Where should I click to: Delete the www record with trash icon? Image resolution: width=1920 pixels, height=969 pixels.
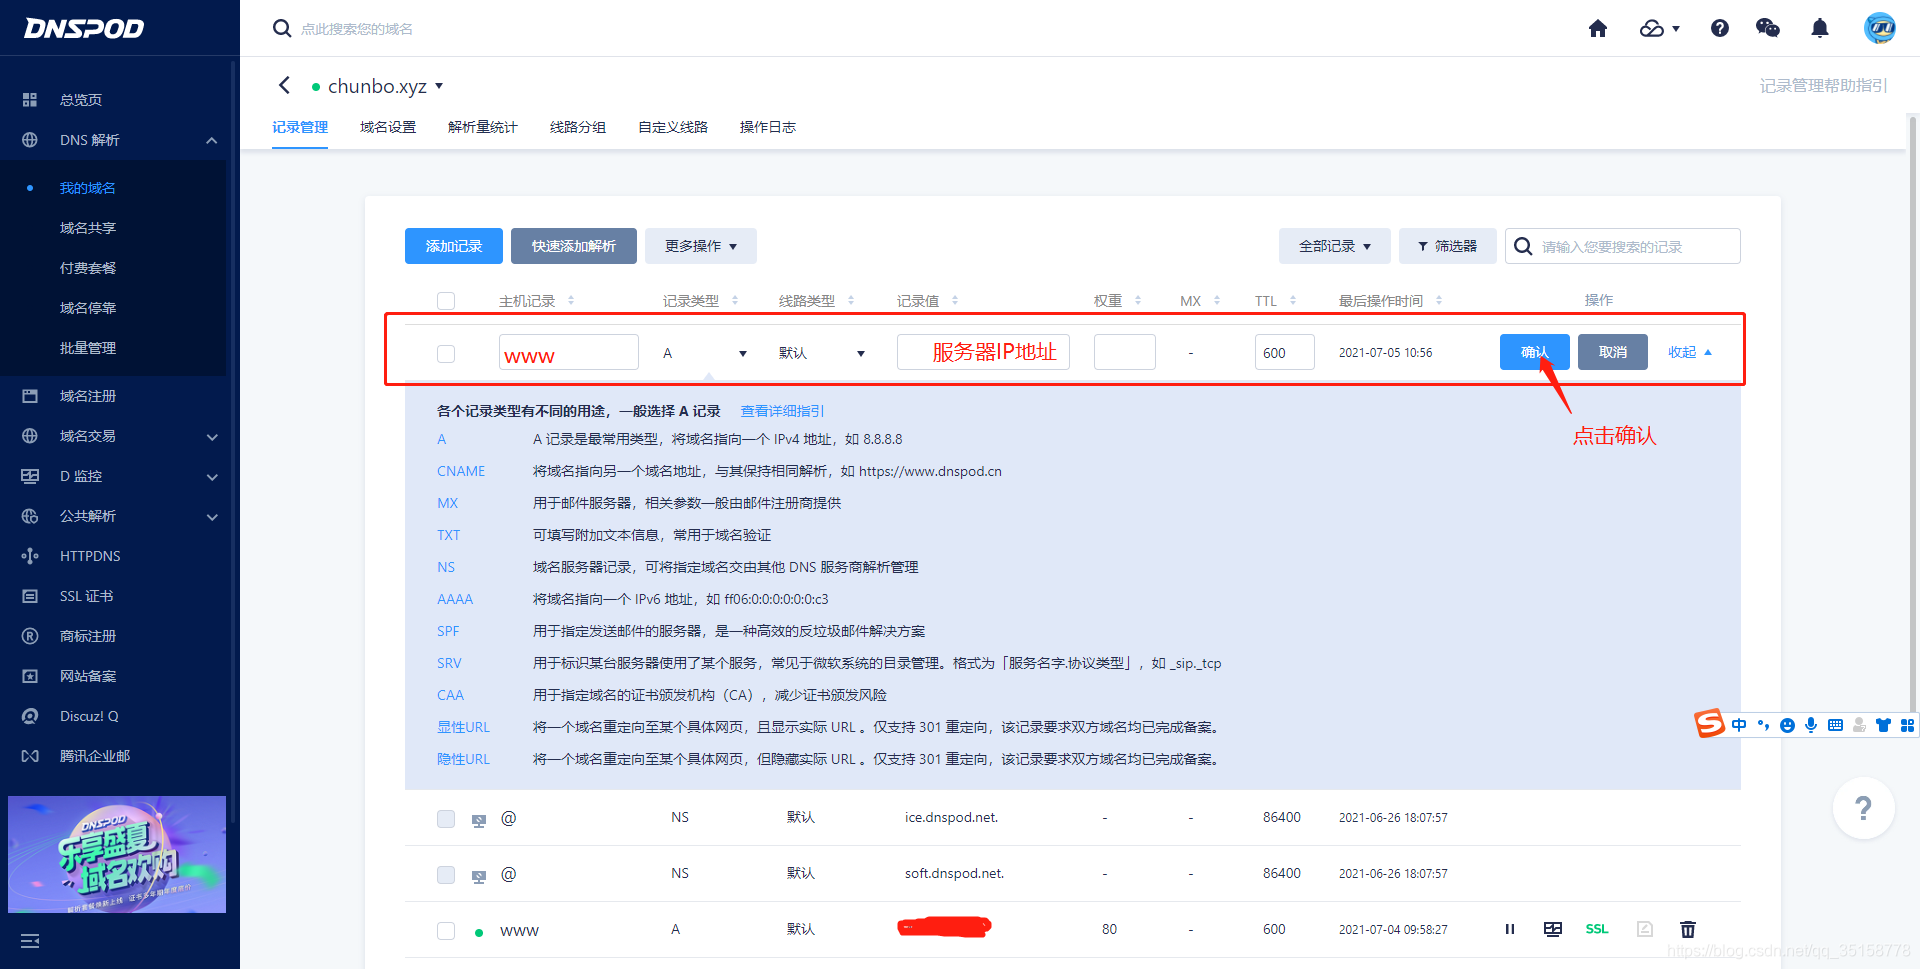click(x=1688, y=929)
